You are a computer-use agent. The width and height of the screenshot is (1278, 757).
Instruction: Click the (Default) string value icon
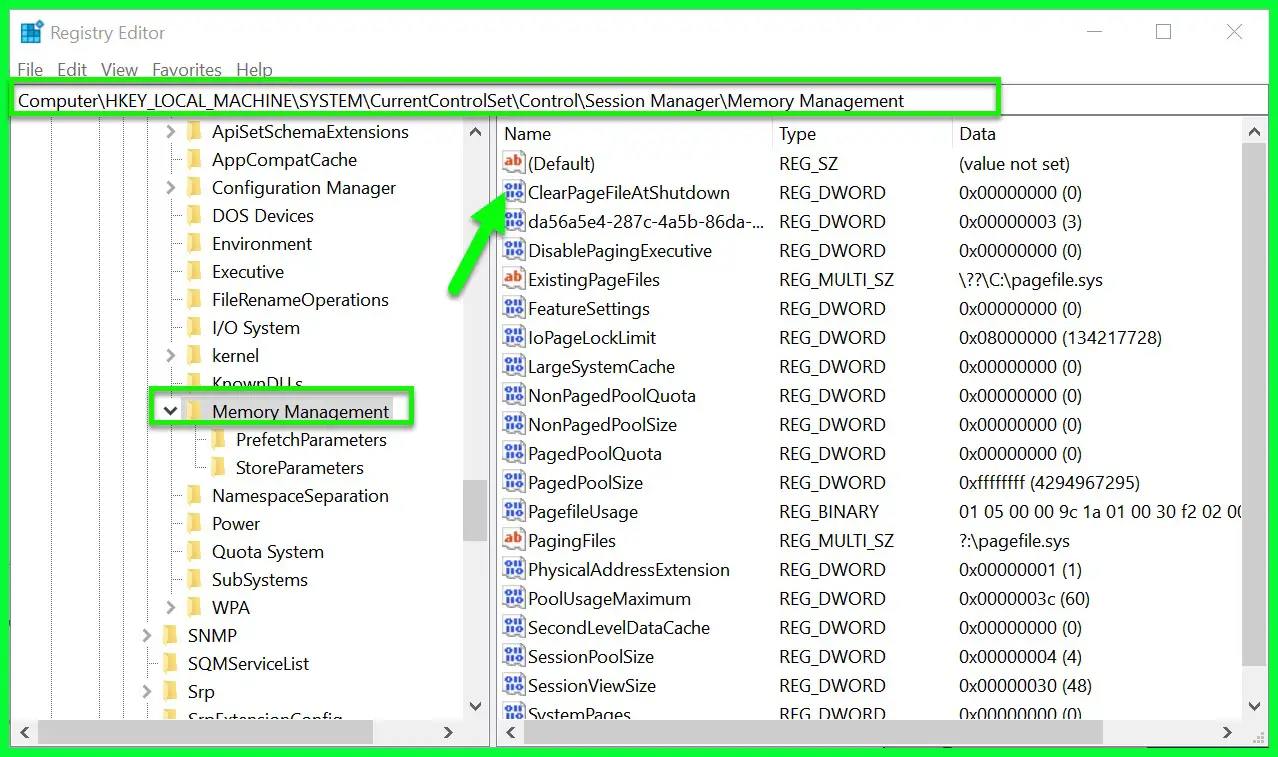[514, 163]
